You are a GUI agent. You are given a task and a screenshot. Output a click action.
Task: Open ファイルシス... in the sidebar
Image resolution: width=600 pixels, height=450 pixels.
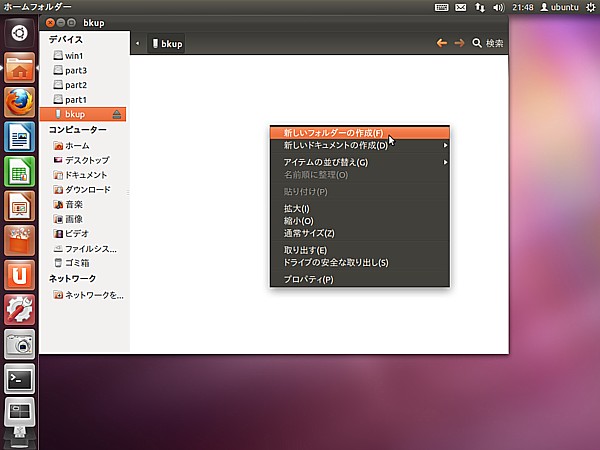pyautogui.click(x=83, y=249)
